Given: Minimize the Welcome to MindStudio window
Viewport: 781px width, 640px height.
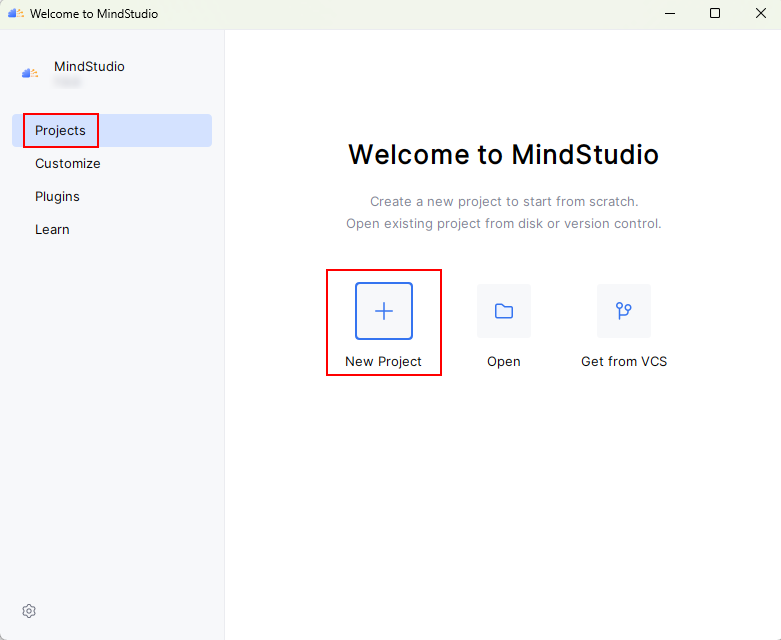Looking at the screenshot, I should [670, 13].
